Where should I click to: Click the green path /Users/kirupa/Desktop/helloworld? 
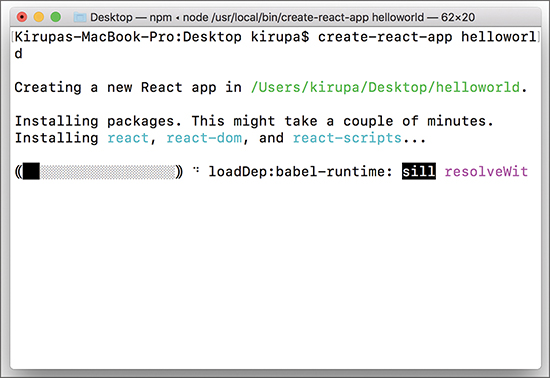385,87
